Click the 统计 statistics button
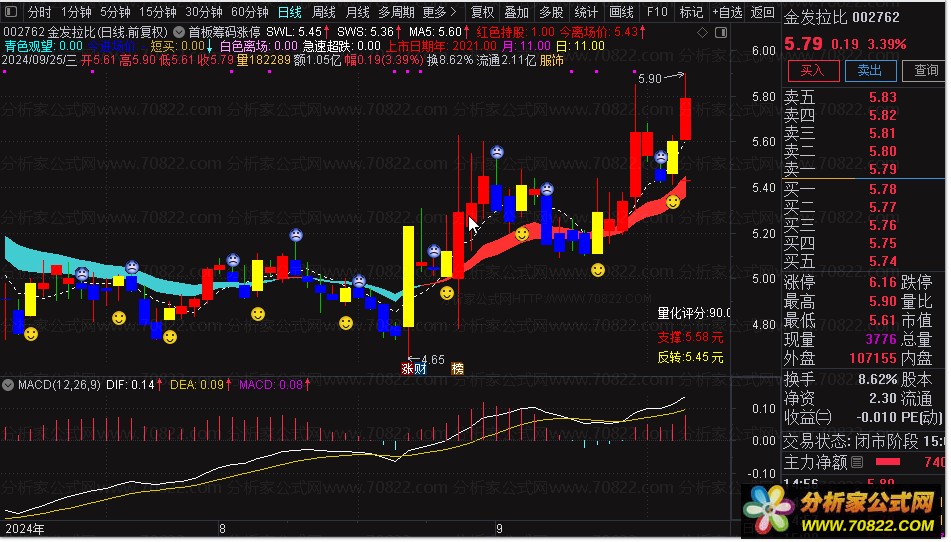 pyautogui.click(x=586, y=12)
